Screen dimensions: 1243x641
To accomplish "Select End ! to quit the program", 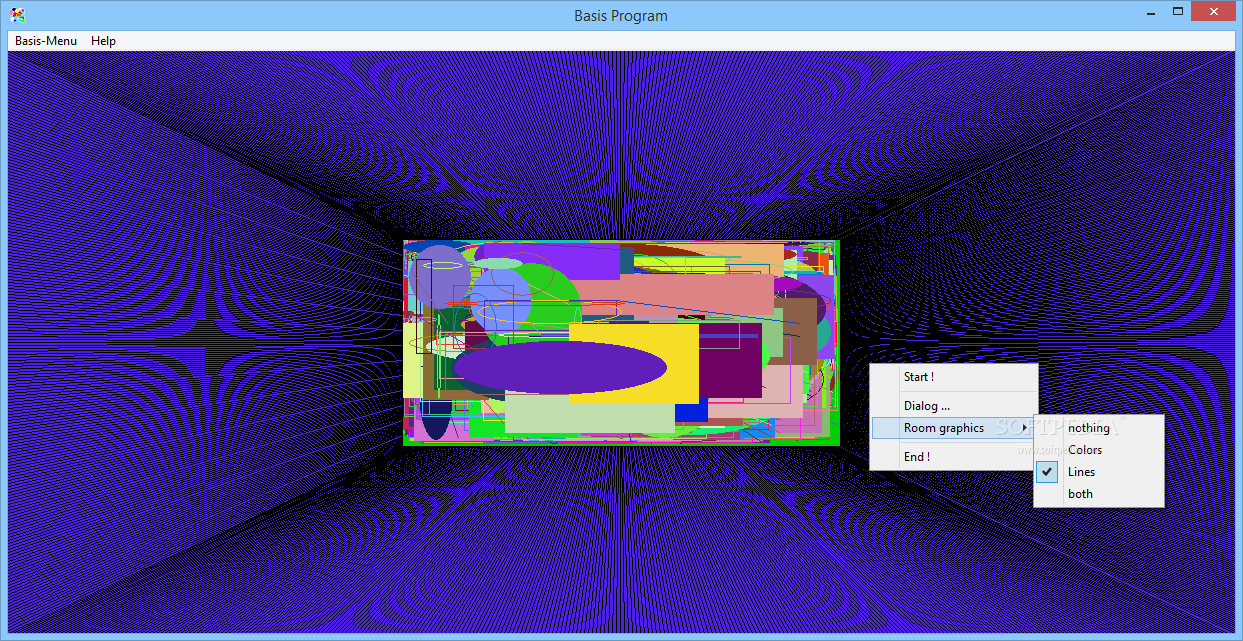I will 953,456.
